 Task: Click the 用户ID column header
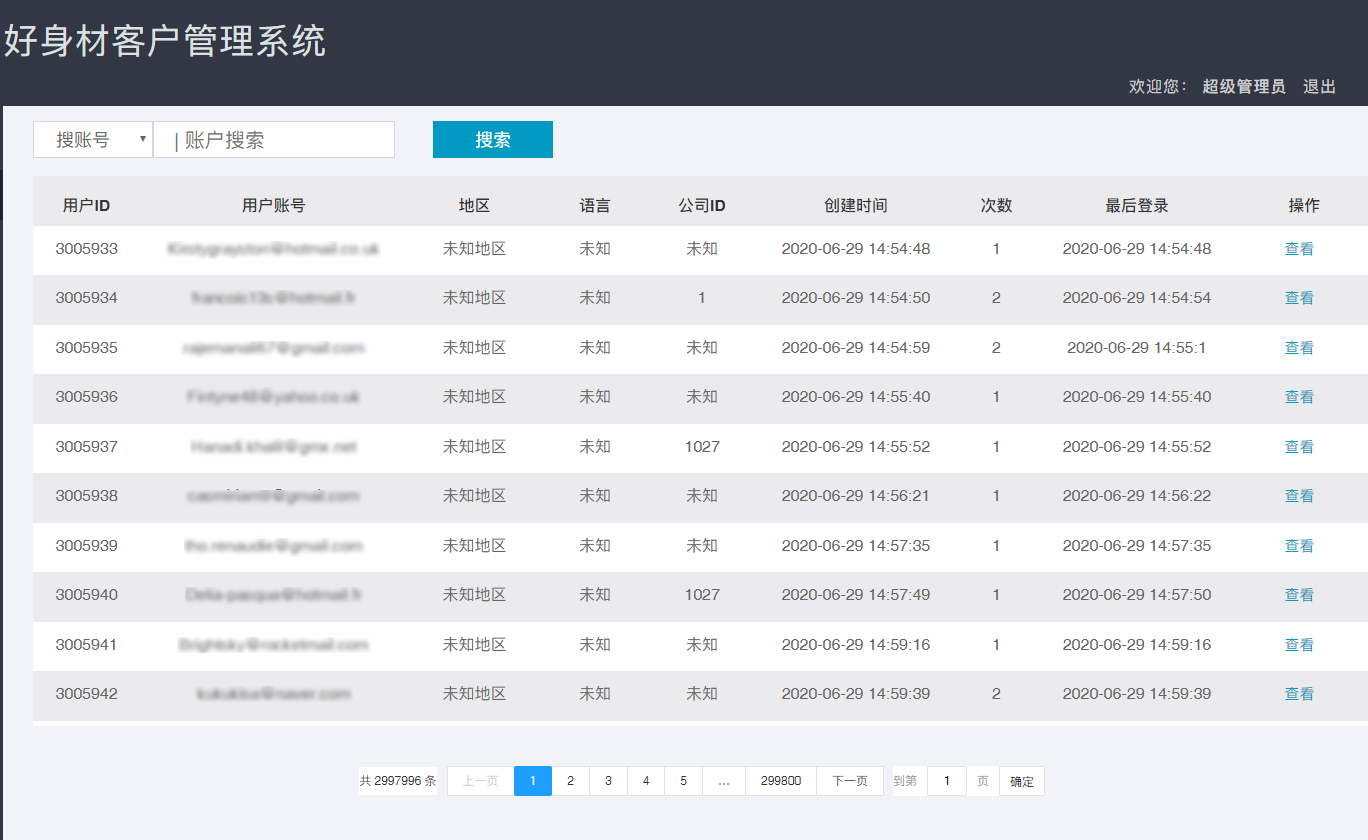pyautogui.click(x=86, y=206)
